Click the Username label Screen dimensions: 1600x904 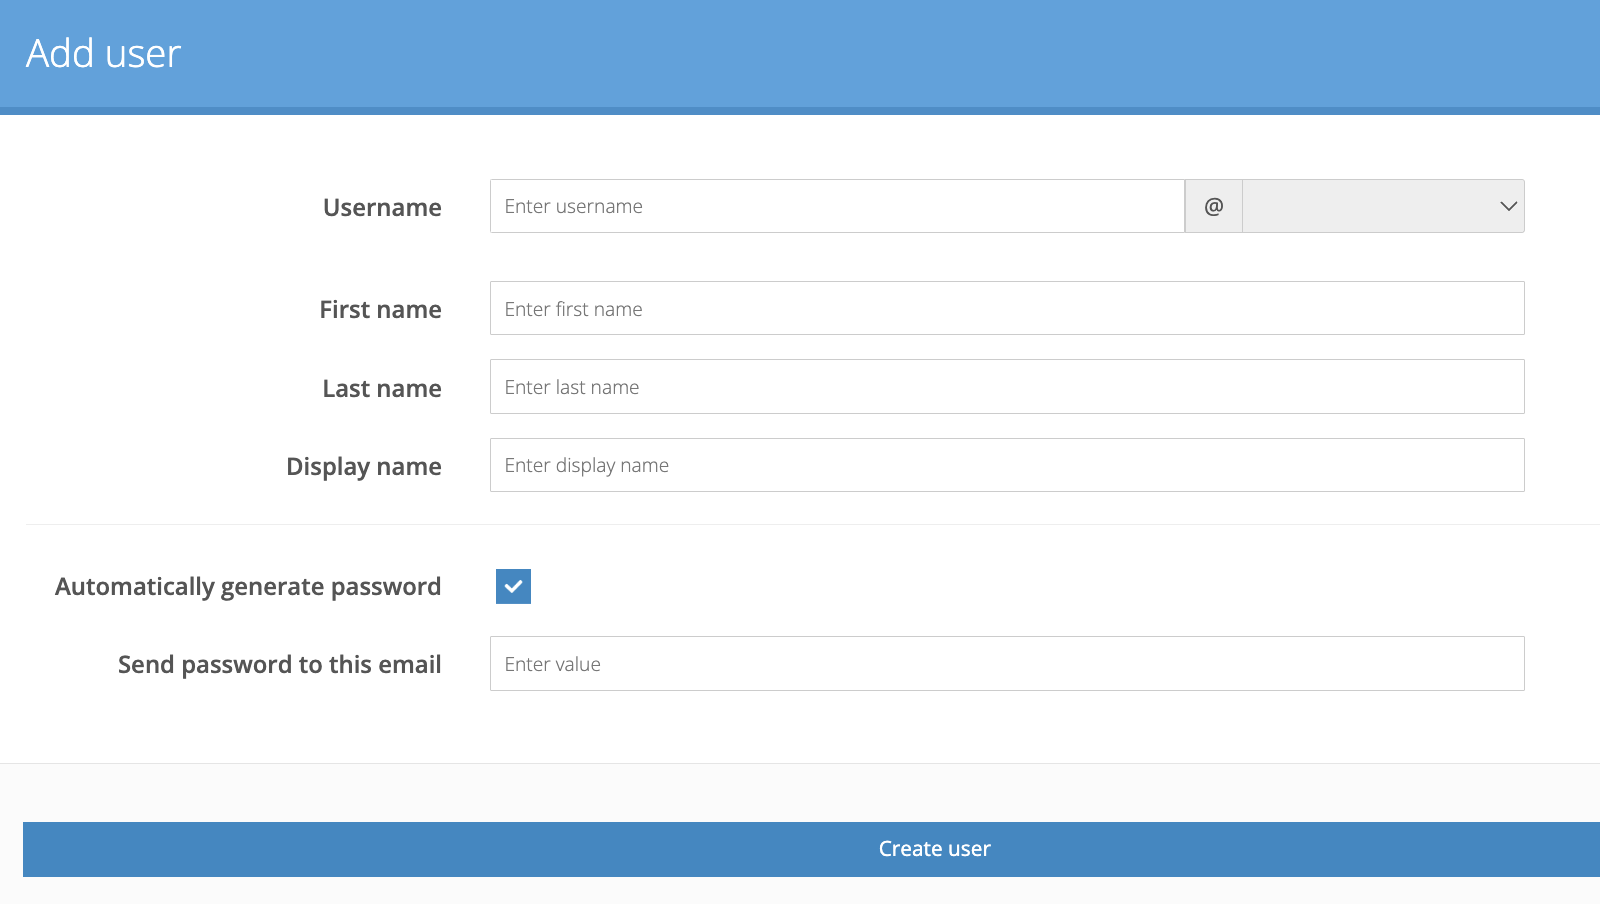tap(382, 207)
